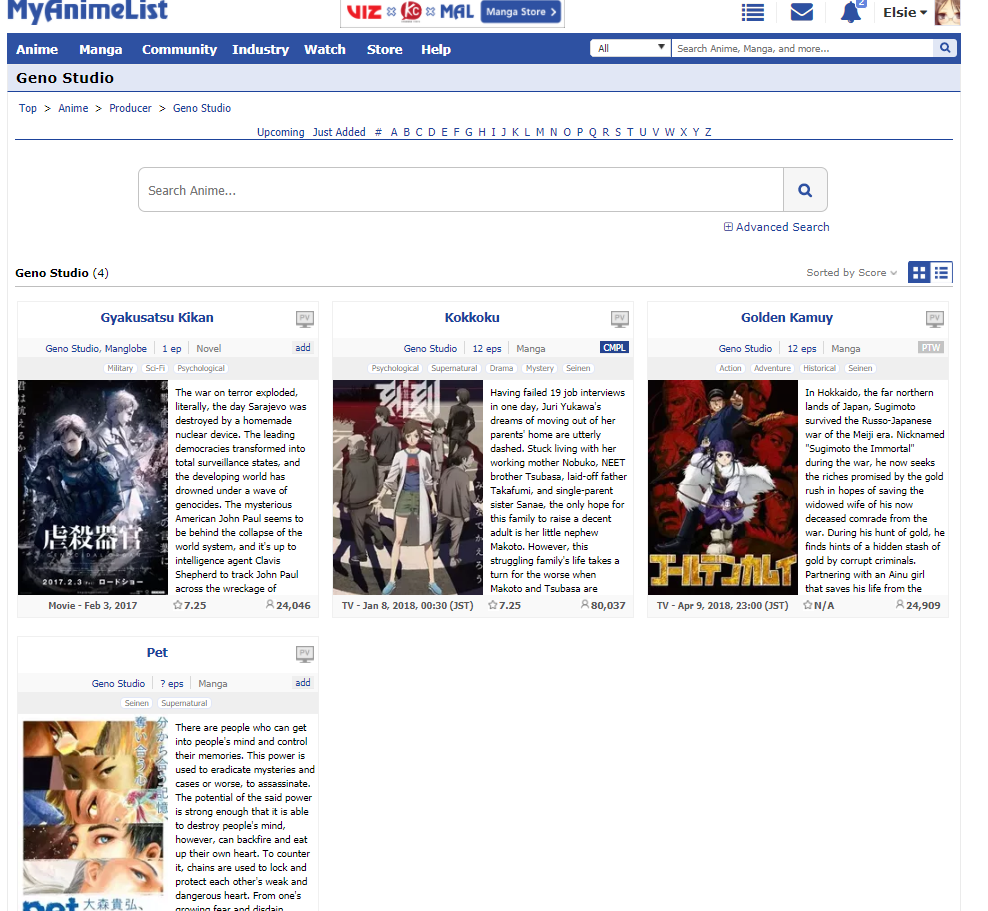Click the Search Anime magnifier button

click(805, 190)
